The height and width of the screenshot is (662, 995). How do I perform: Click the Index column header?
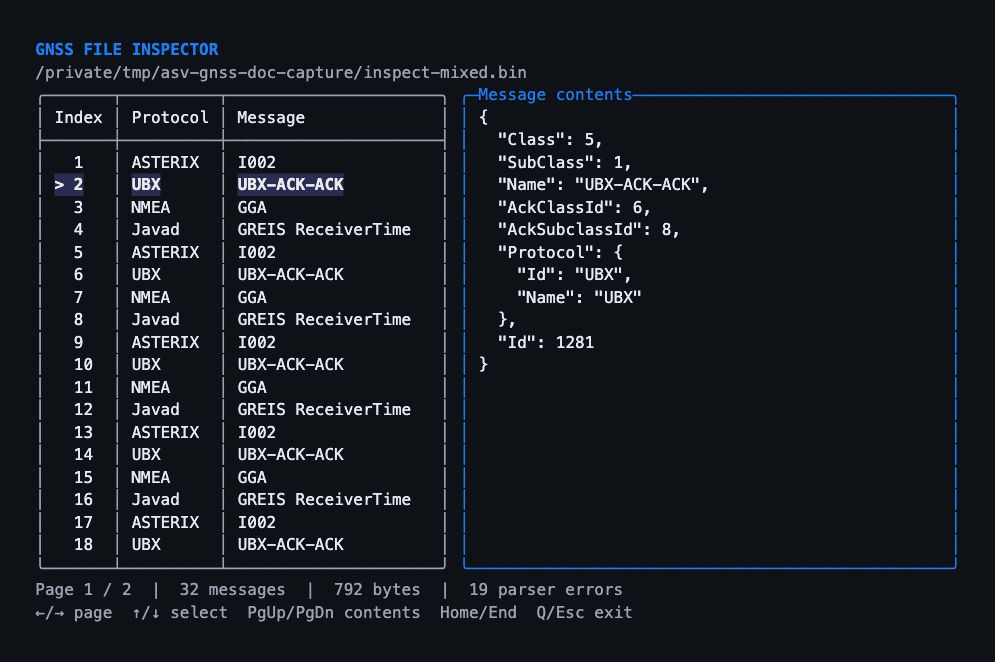(x=78, y=117)
